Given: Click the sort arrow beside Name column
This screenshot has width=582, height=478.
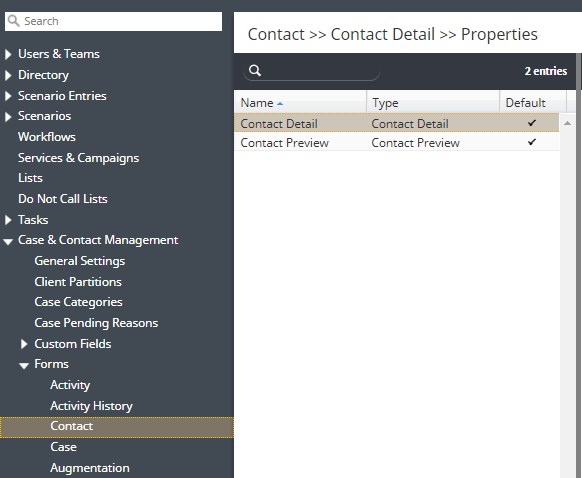Looking at the screenshot, I should tap(280, 104).
